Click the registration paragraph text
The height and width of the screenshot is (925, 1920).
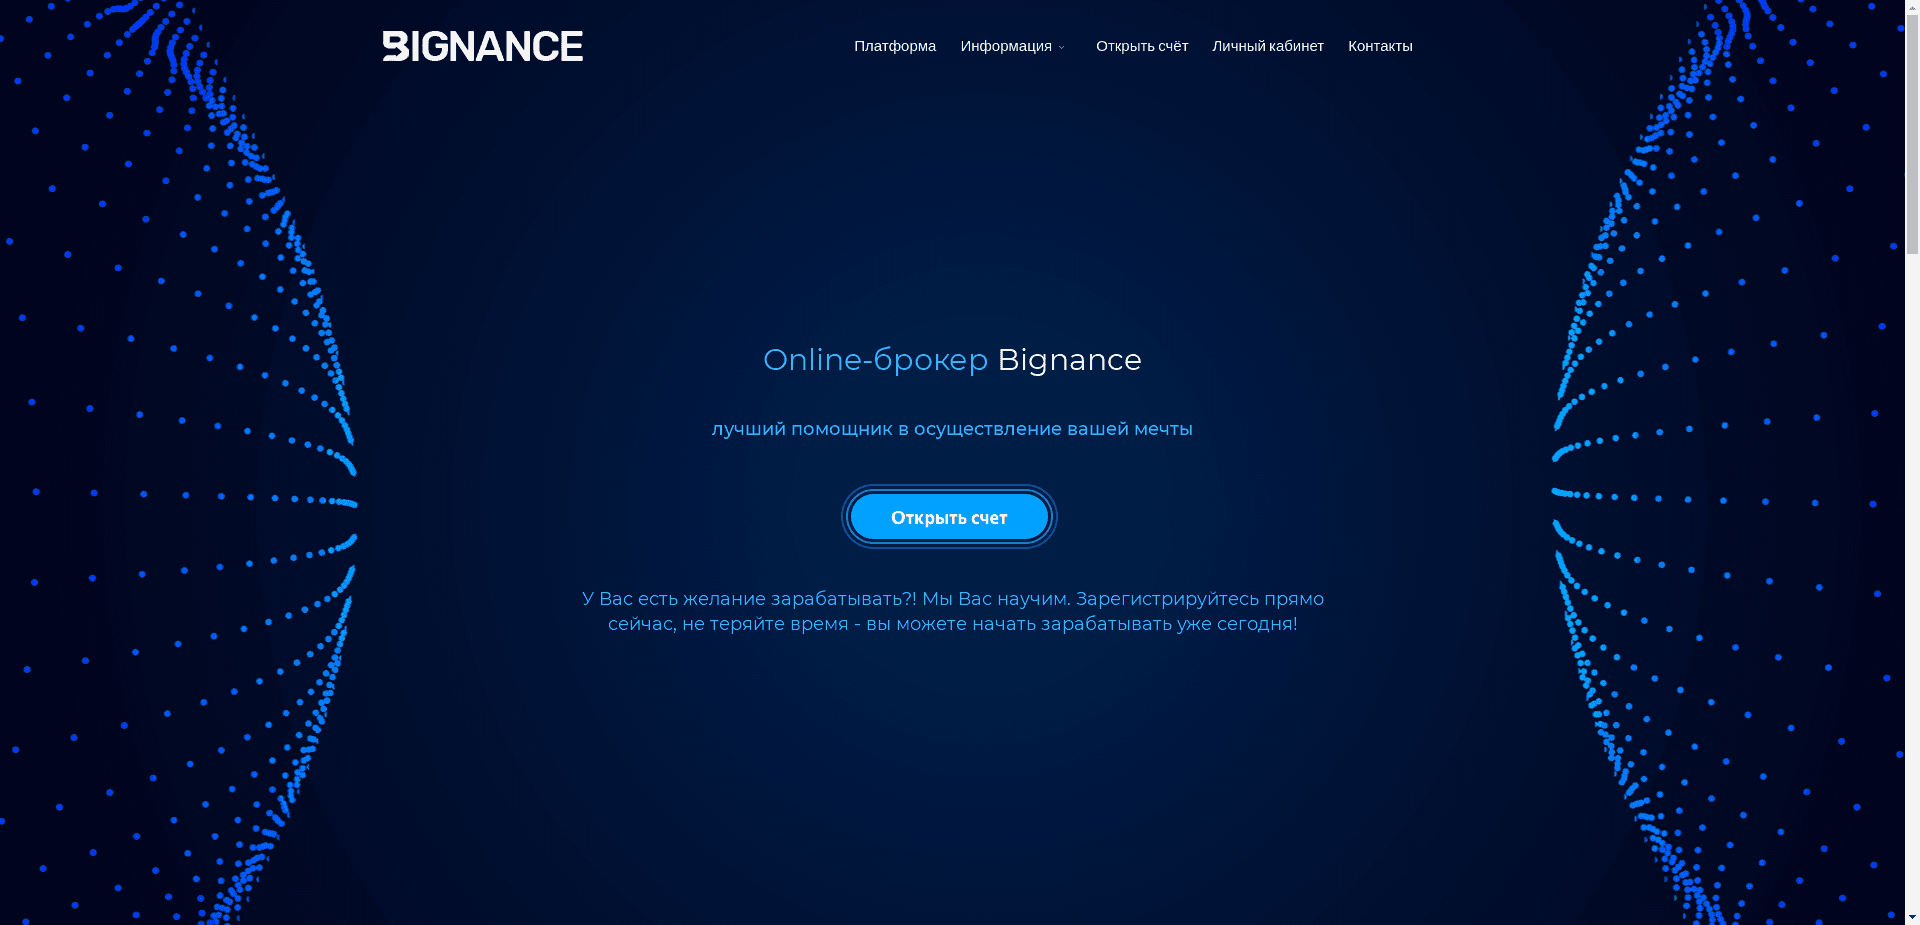pos(952,610)
